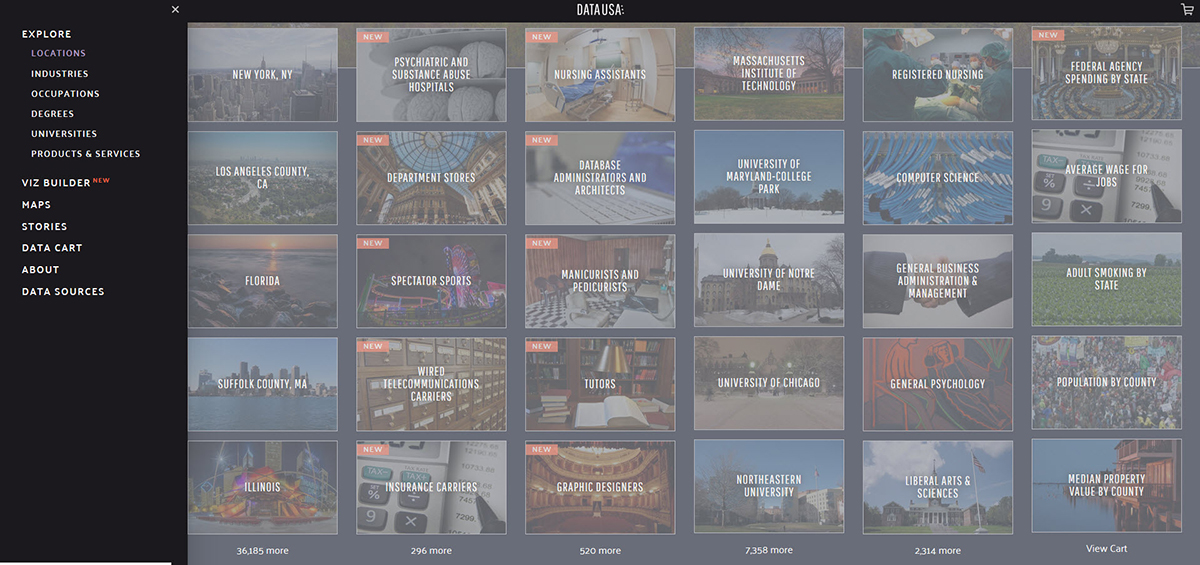Image resolution: width=1200 pixels, height=565 pixels.
Task: Open Stories section
Action: pos(44,227)
